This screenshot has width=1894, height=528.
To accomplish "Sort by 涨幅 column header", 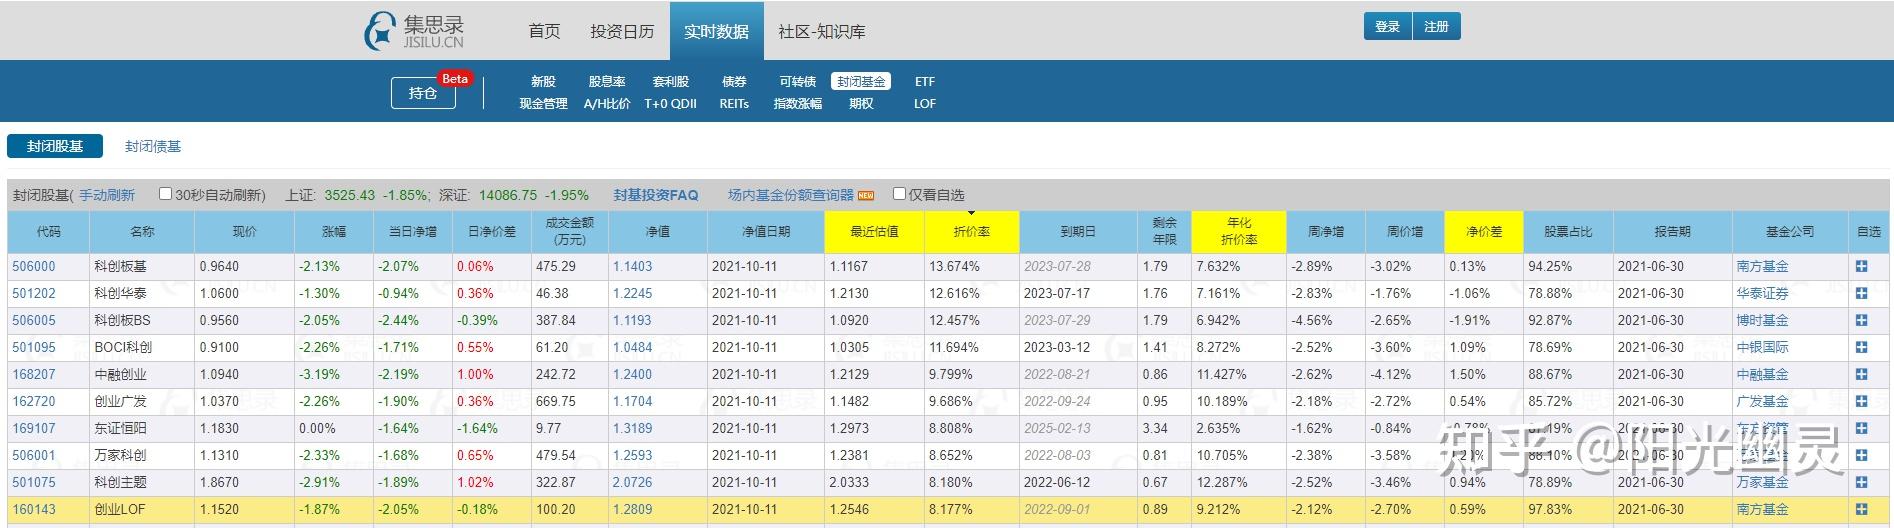I will tap(334, 232).
